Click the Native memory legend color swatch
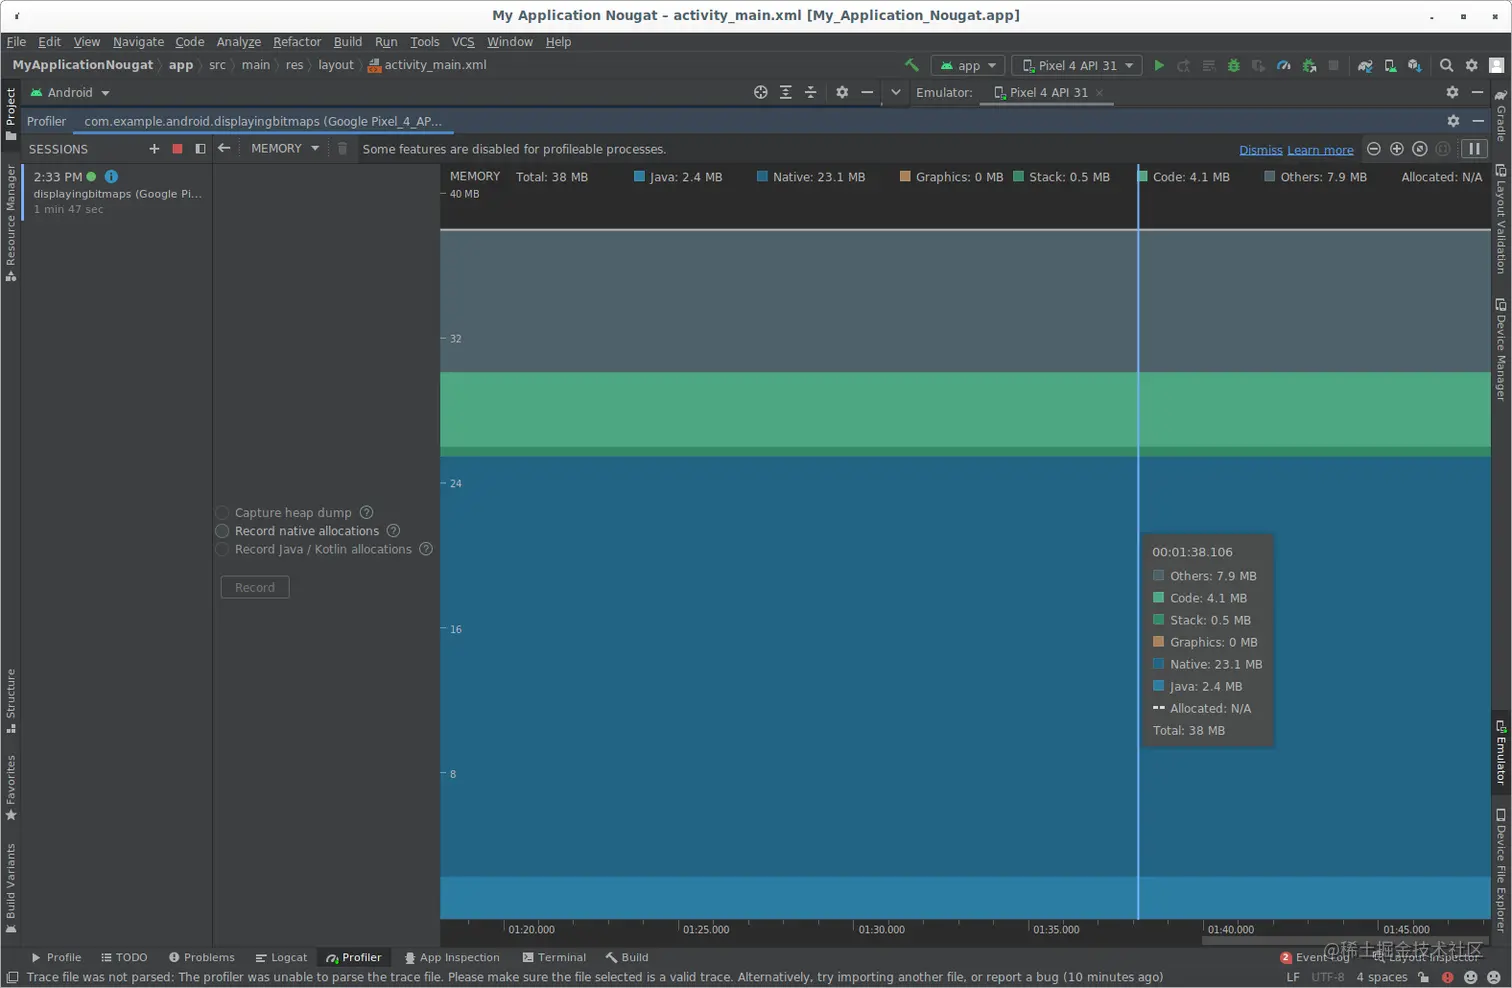This screenshot has height=988, width=1512. [762, 177]
